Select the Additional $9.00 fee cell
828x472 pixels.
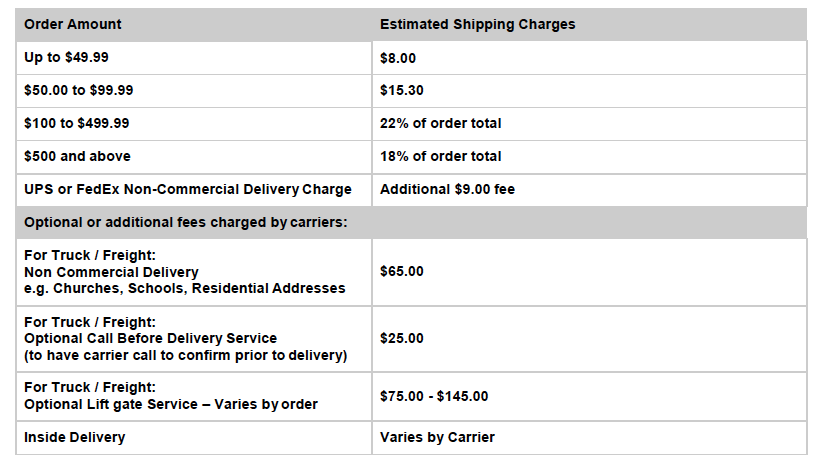pyautogui.click(x=589, y=190)
